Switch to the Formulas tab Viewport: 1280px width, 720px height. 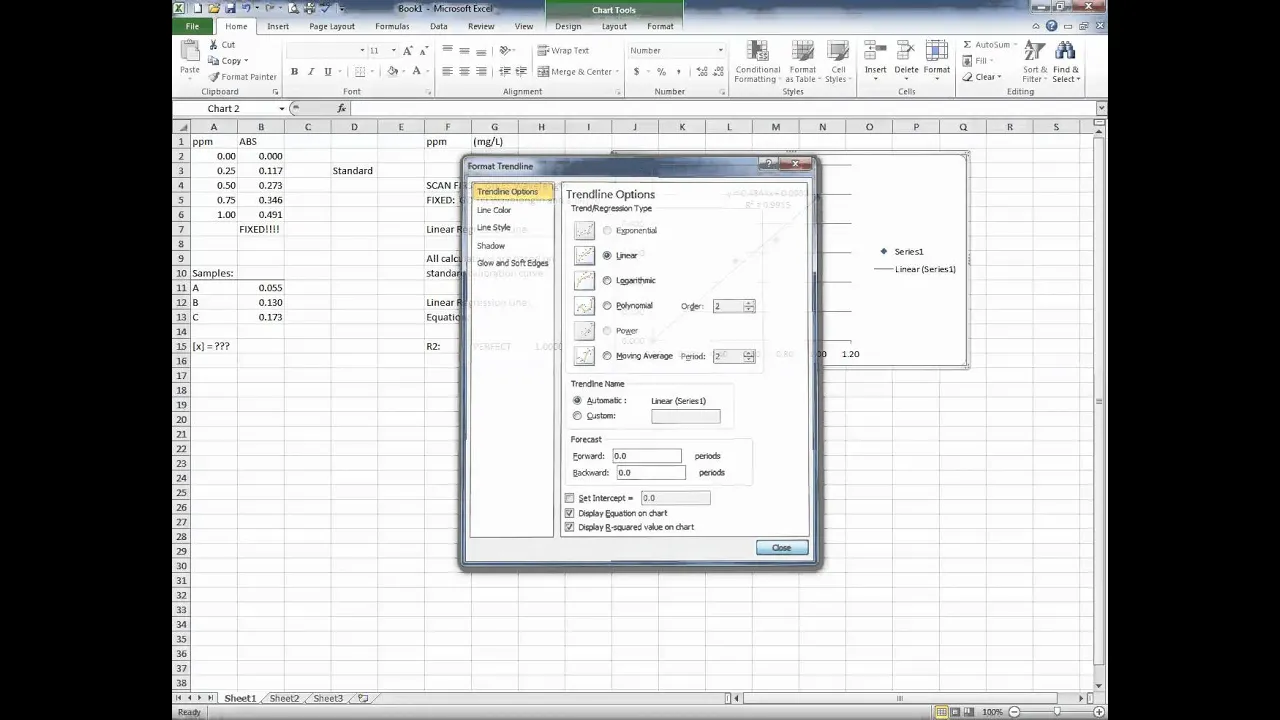pyautogui.click(x=392, y=26)
